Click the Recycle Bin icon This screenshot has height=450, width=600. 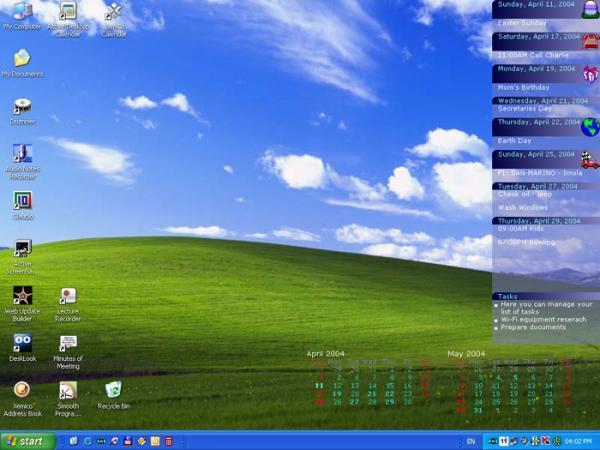pyautogui.click(x=114, y=395)
